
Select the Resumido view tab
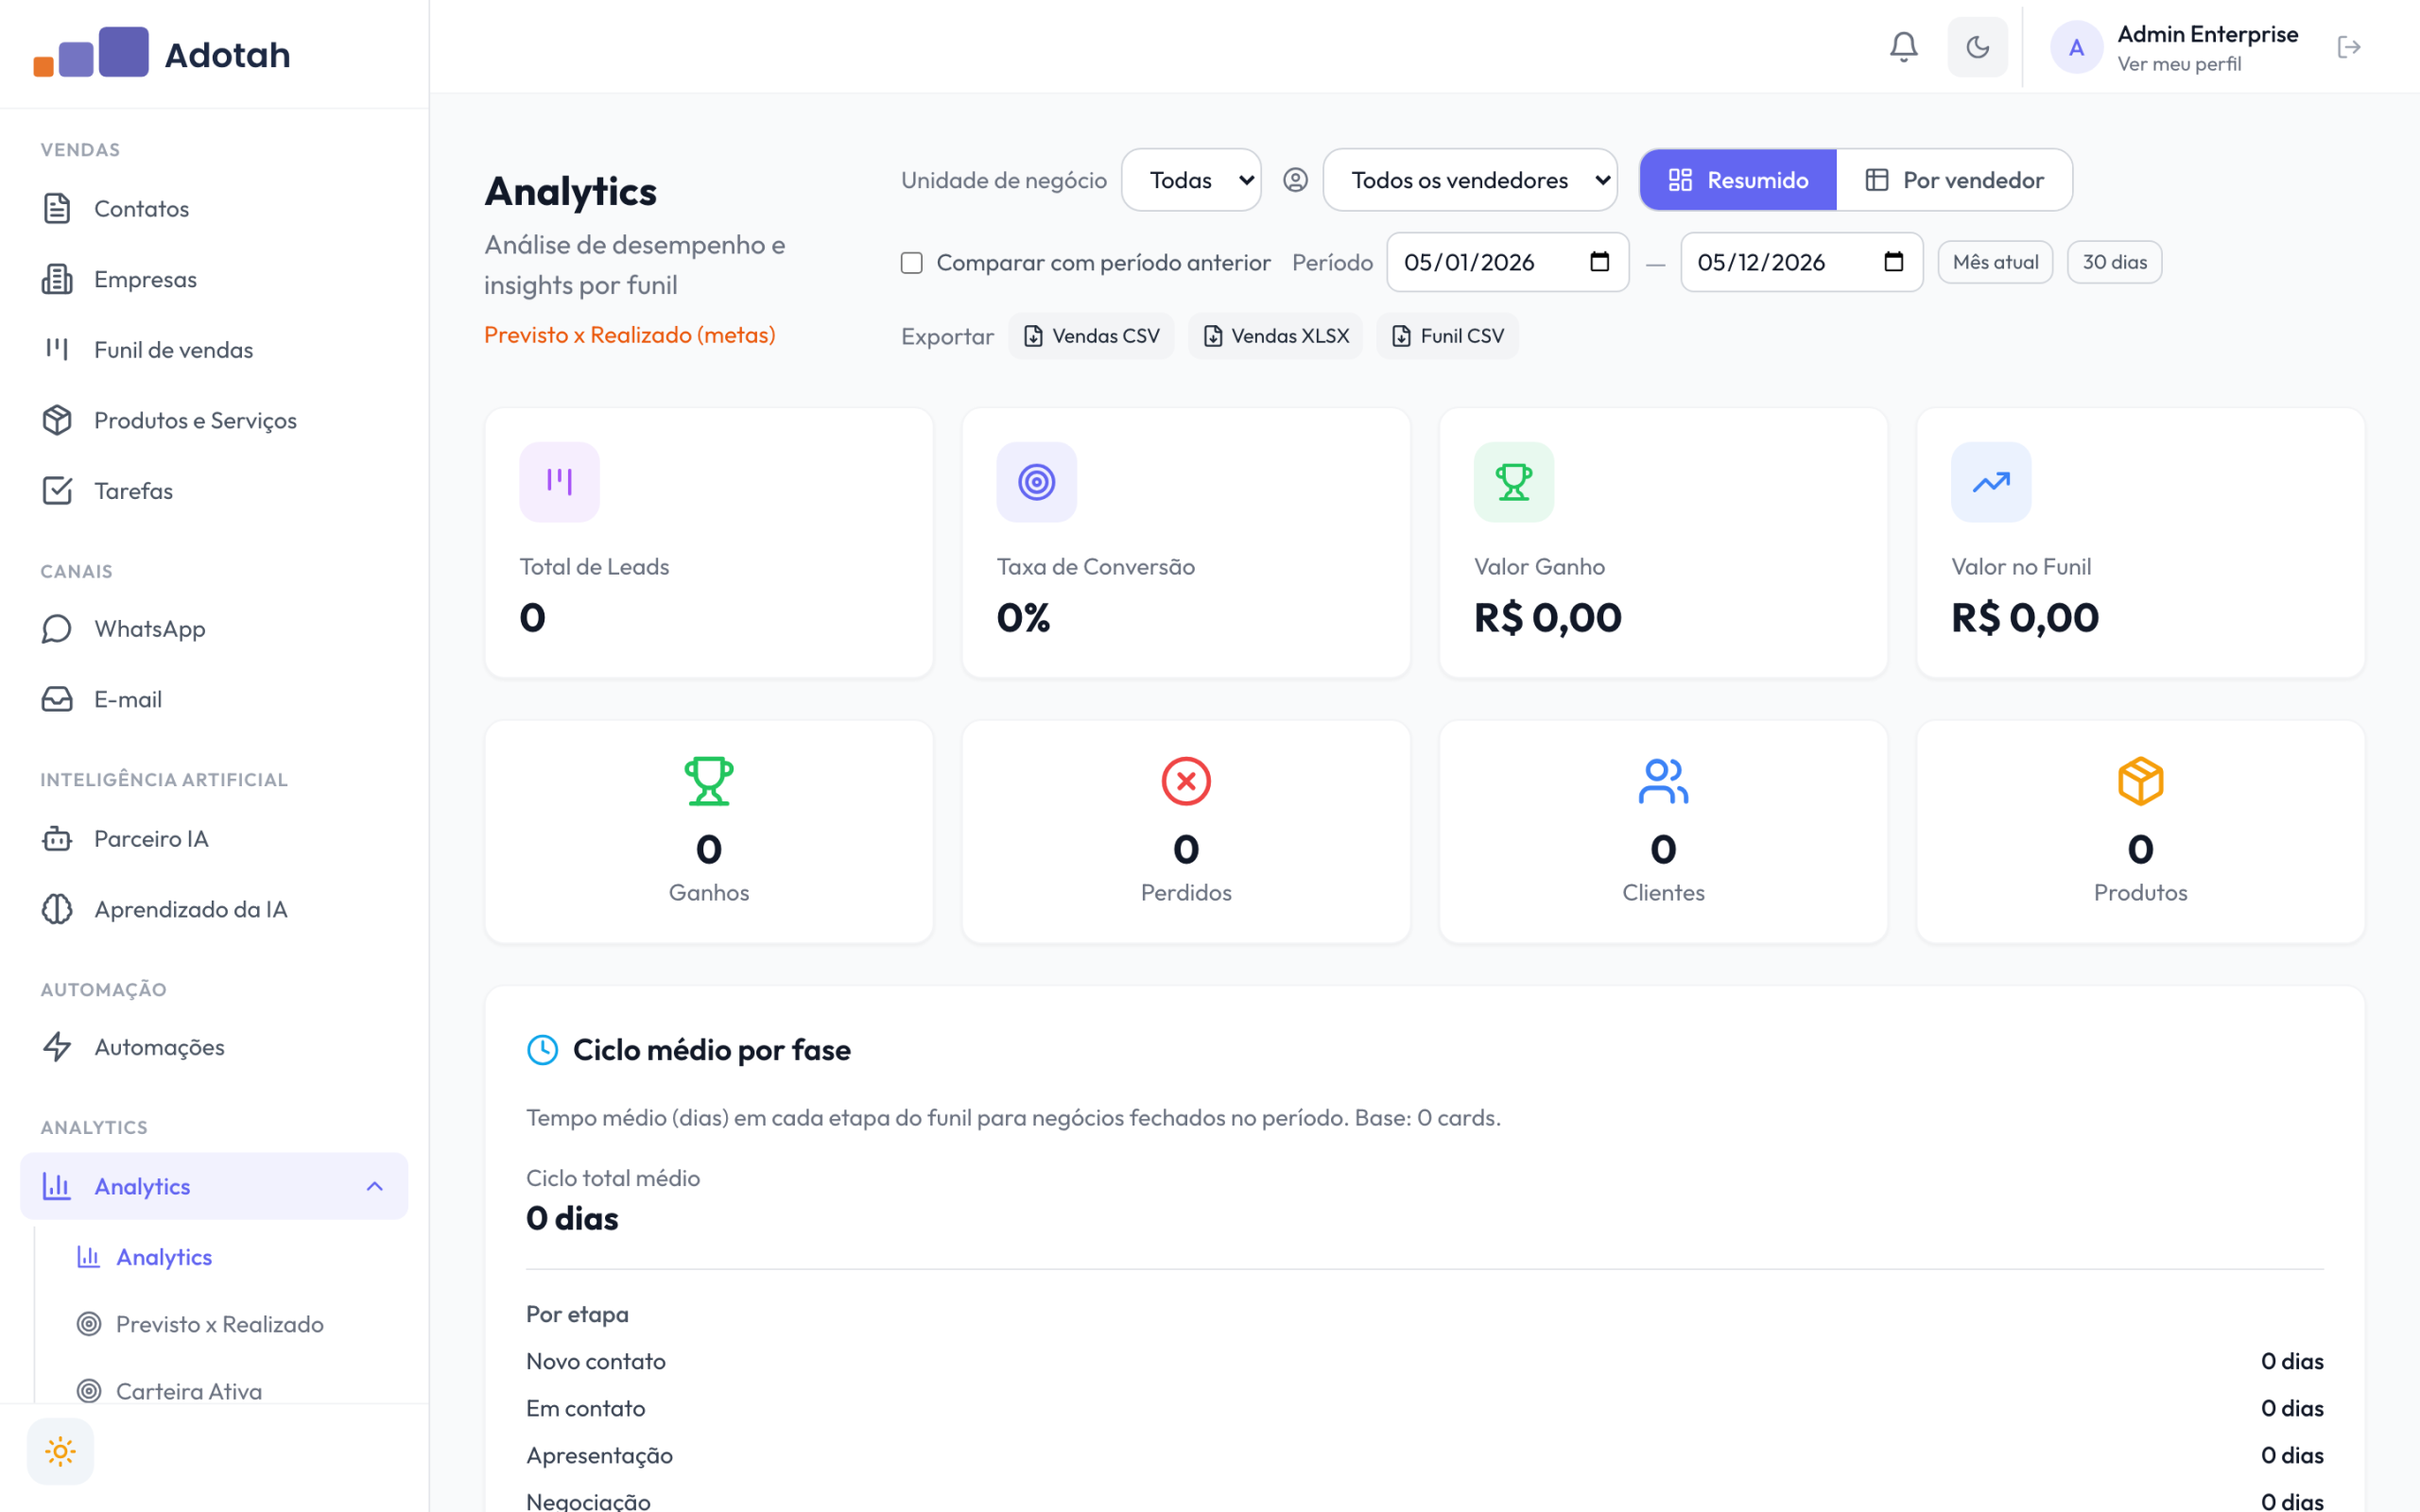tap(1738, 180)
